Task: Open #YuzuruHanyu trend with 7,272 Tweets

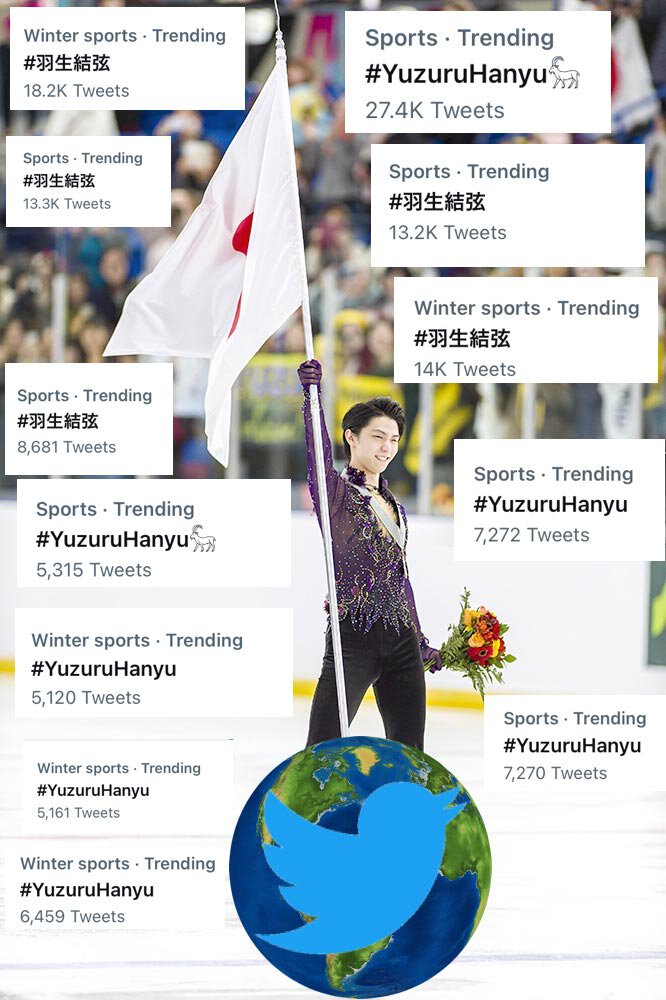Action: (x=559, y=500)
